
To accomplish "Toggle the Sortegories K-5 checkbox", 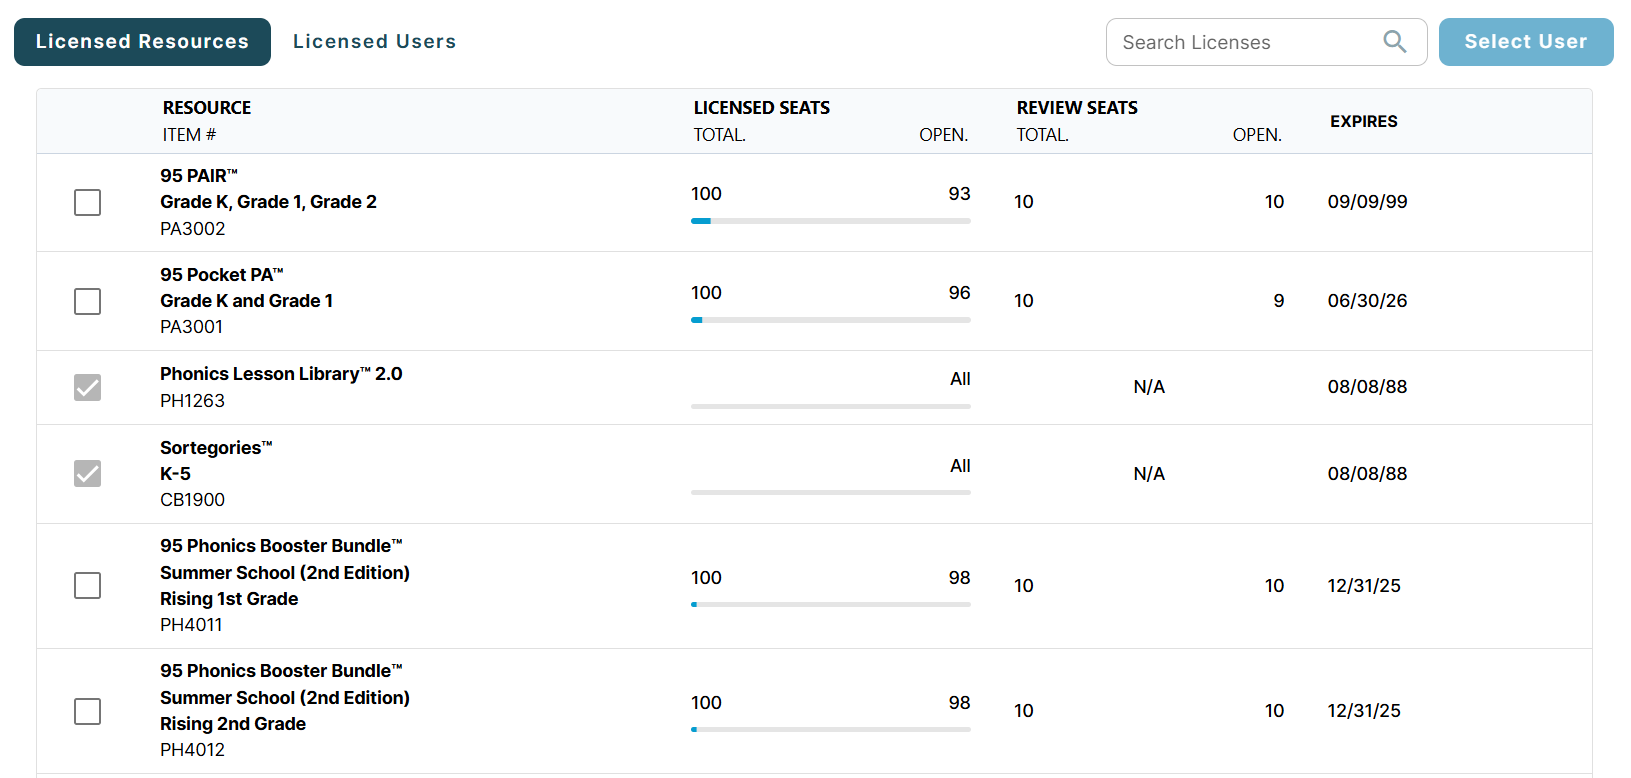I will pos(88,474).
